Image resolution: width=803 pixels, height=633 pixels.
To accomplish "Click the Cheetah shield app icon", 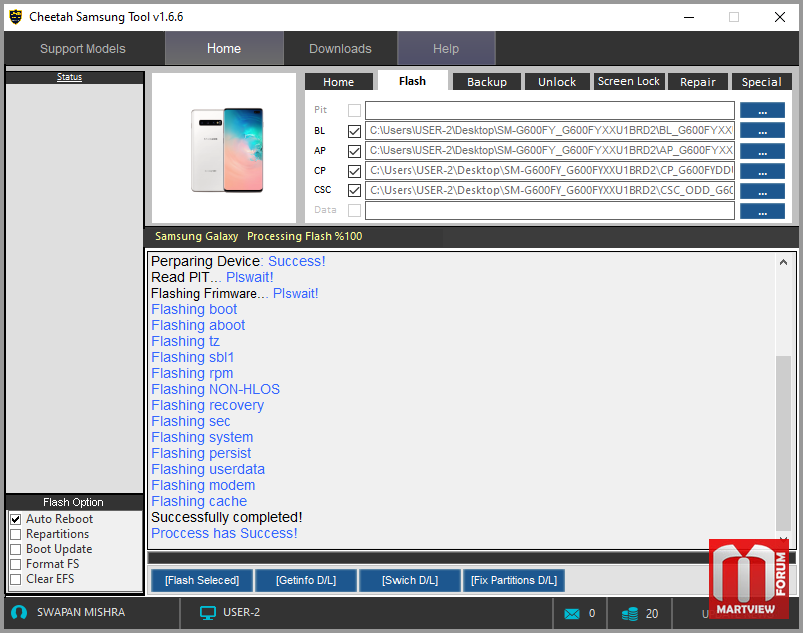I will coord(16,17).
